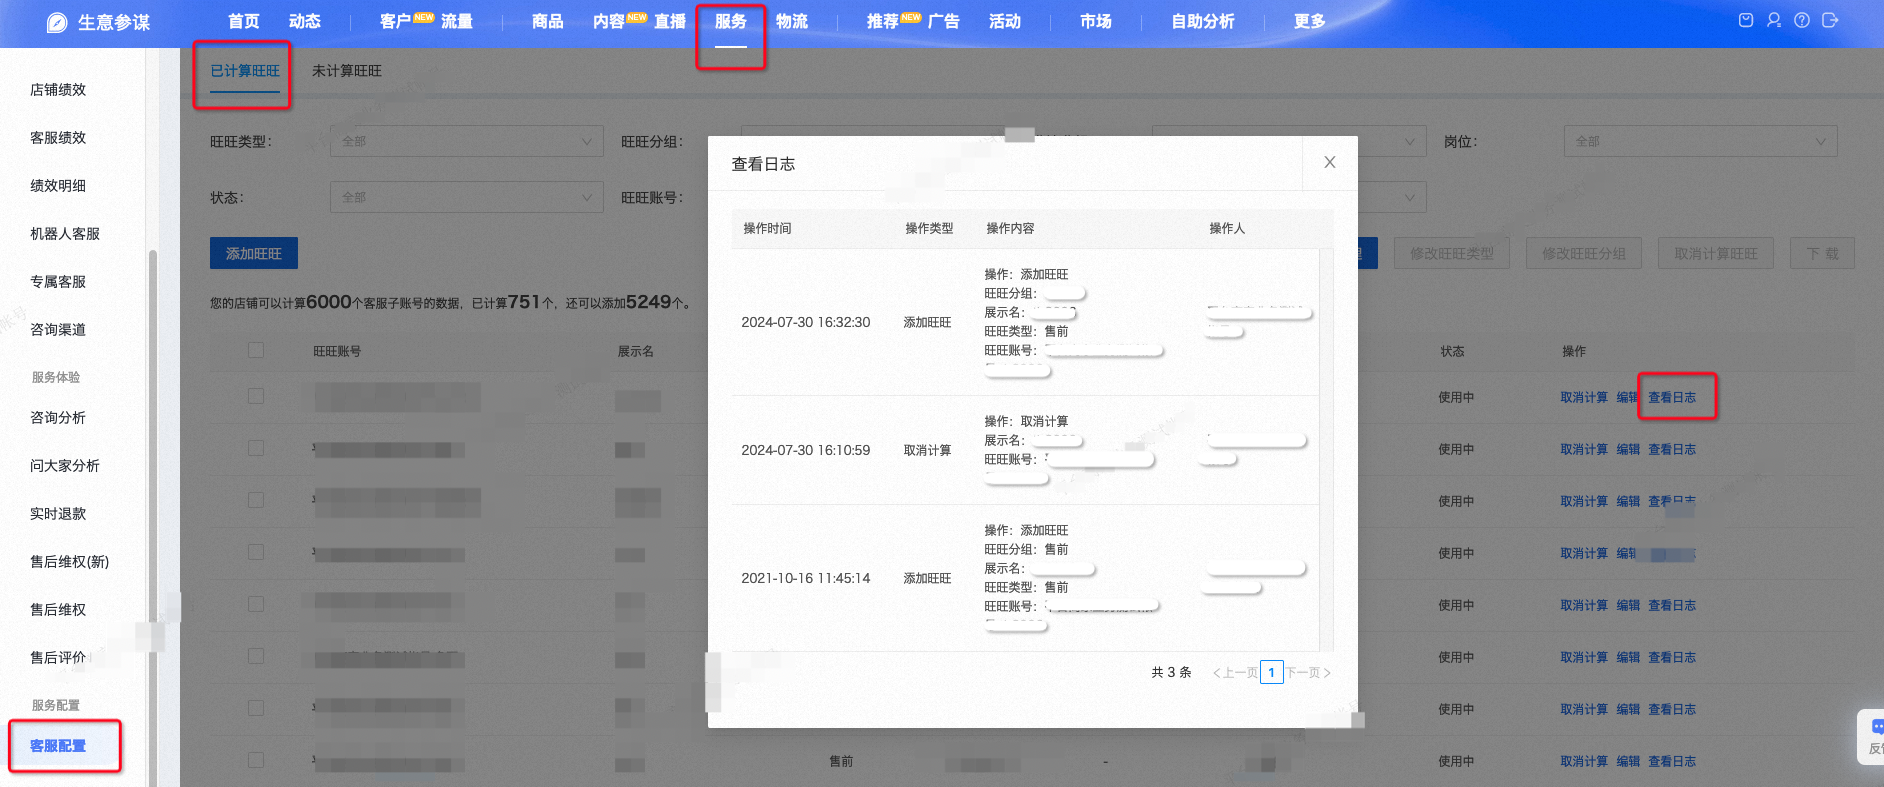Screen dimensions: 1884x787
Task: Open 问大家分析 in sidebar
Action: 65,465
